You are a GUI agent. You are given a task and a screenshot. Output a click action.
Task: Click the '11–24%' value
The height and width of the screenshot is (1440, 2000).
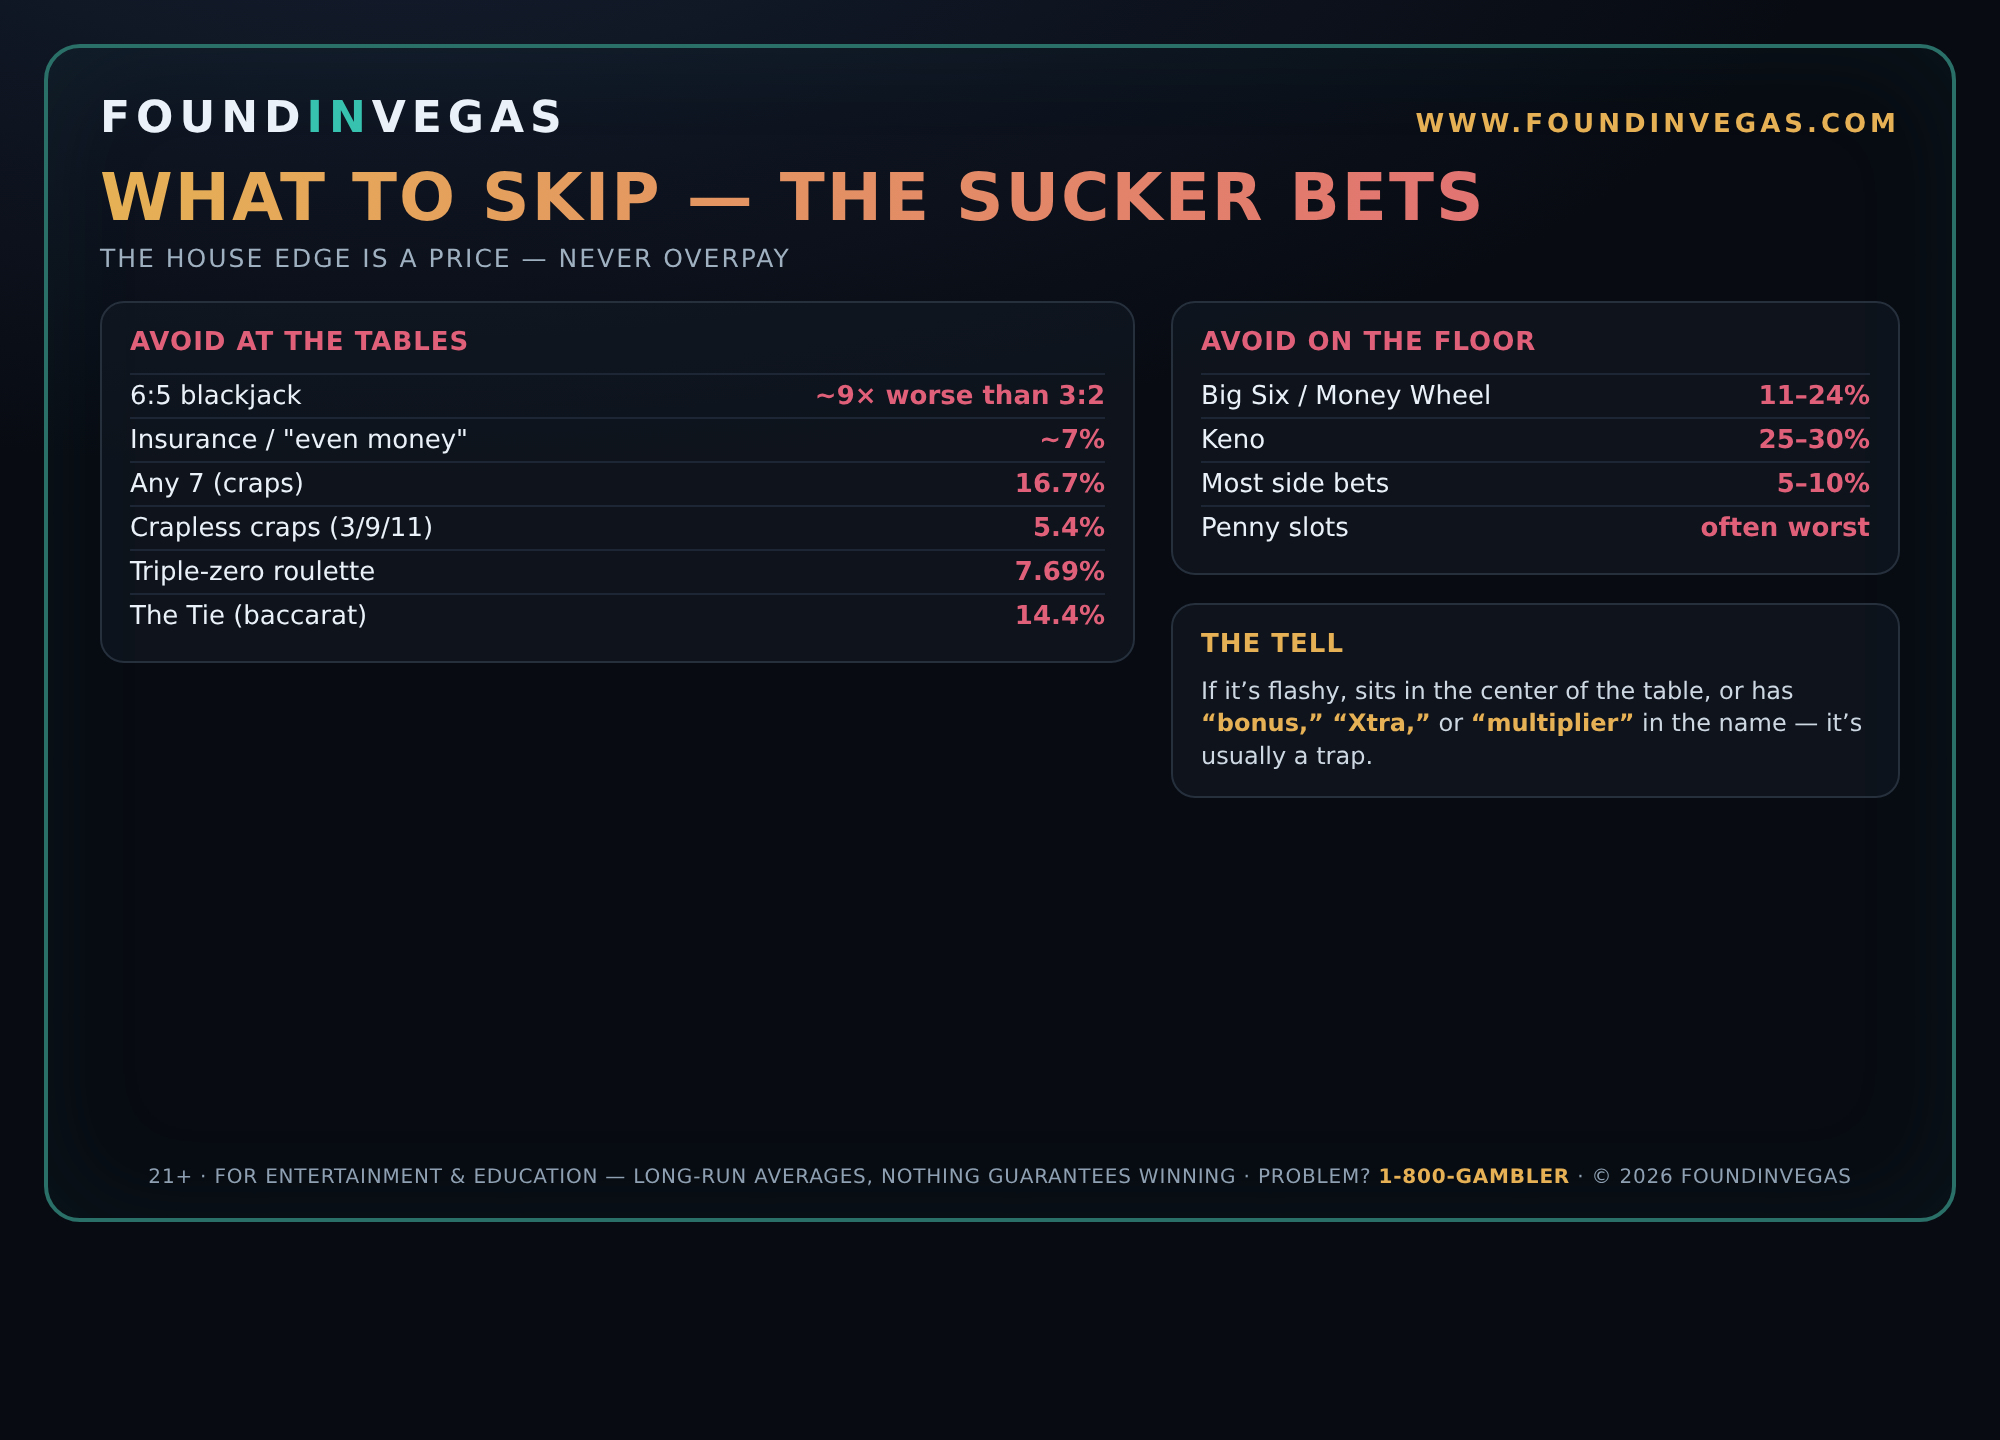pos(1814,396)
